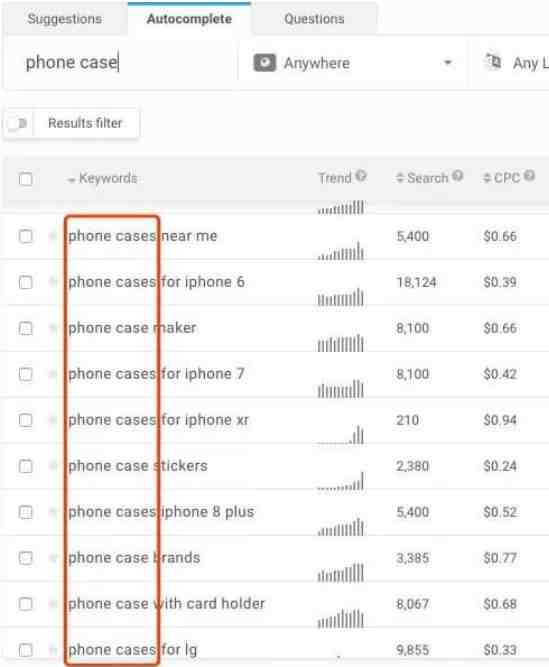Open keyword phone case brands

click(x=134, y=558)
